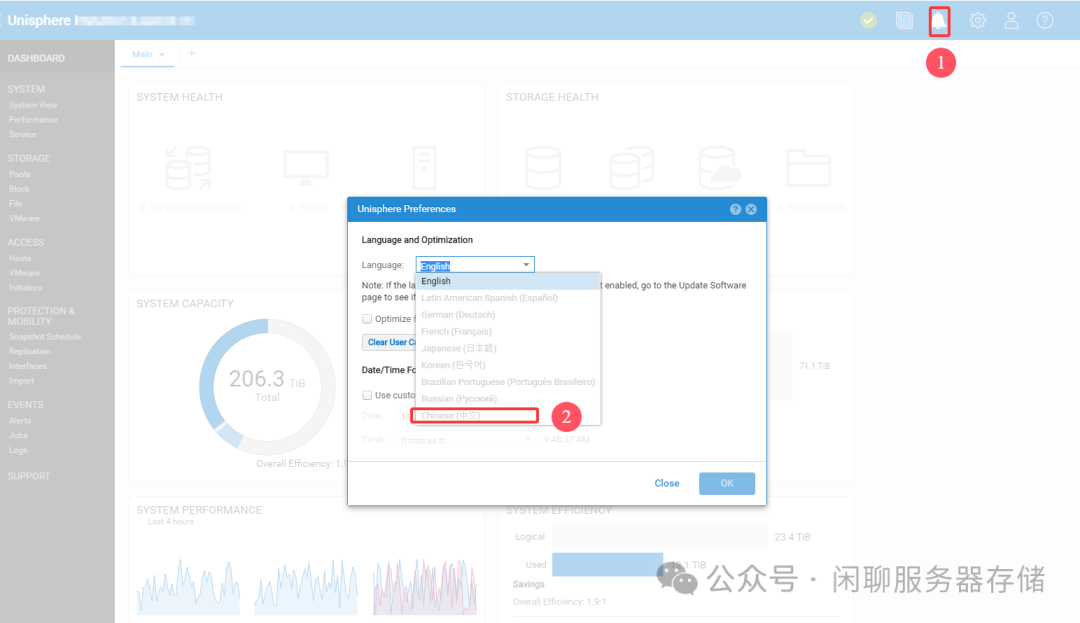
Task: Open the Language dropdown arrow
Action: click(x=526, y=265)
